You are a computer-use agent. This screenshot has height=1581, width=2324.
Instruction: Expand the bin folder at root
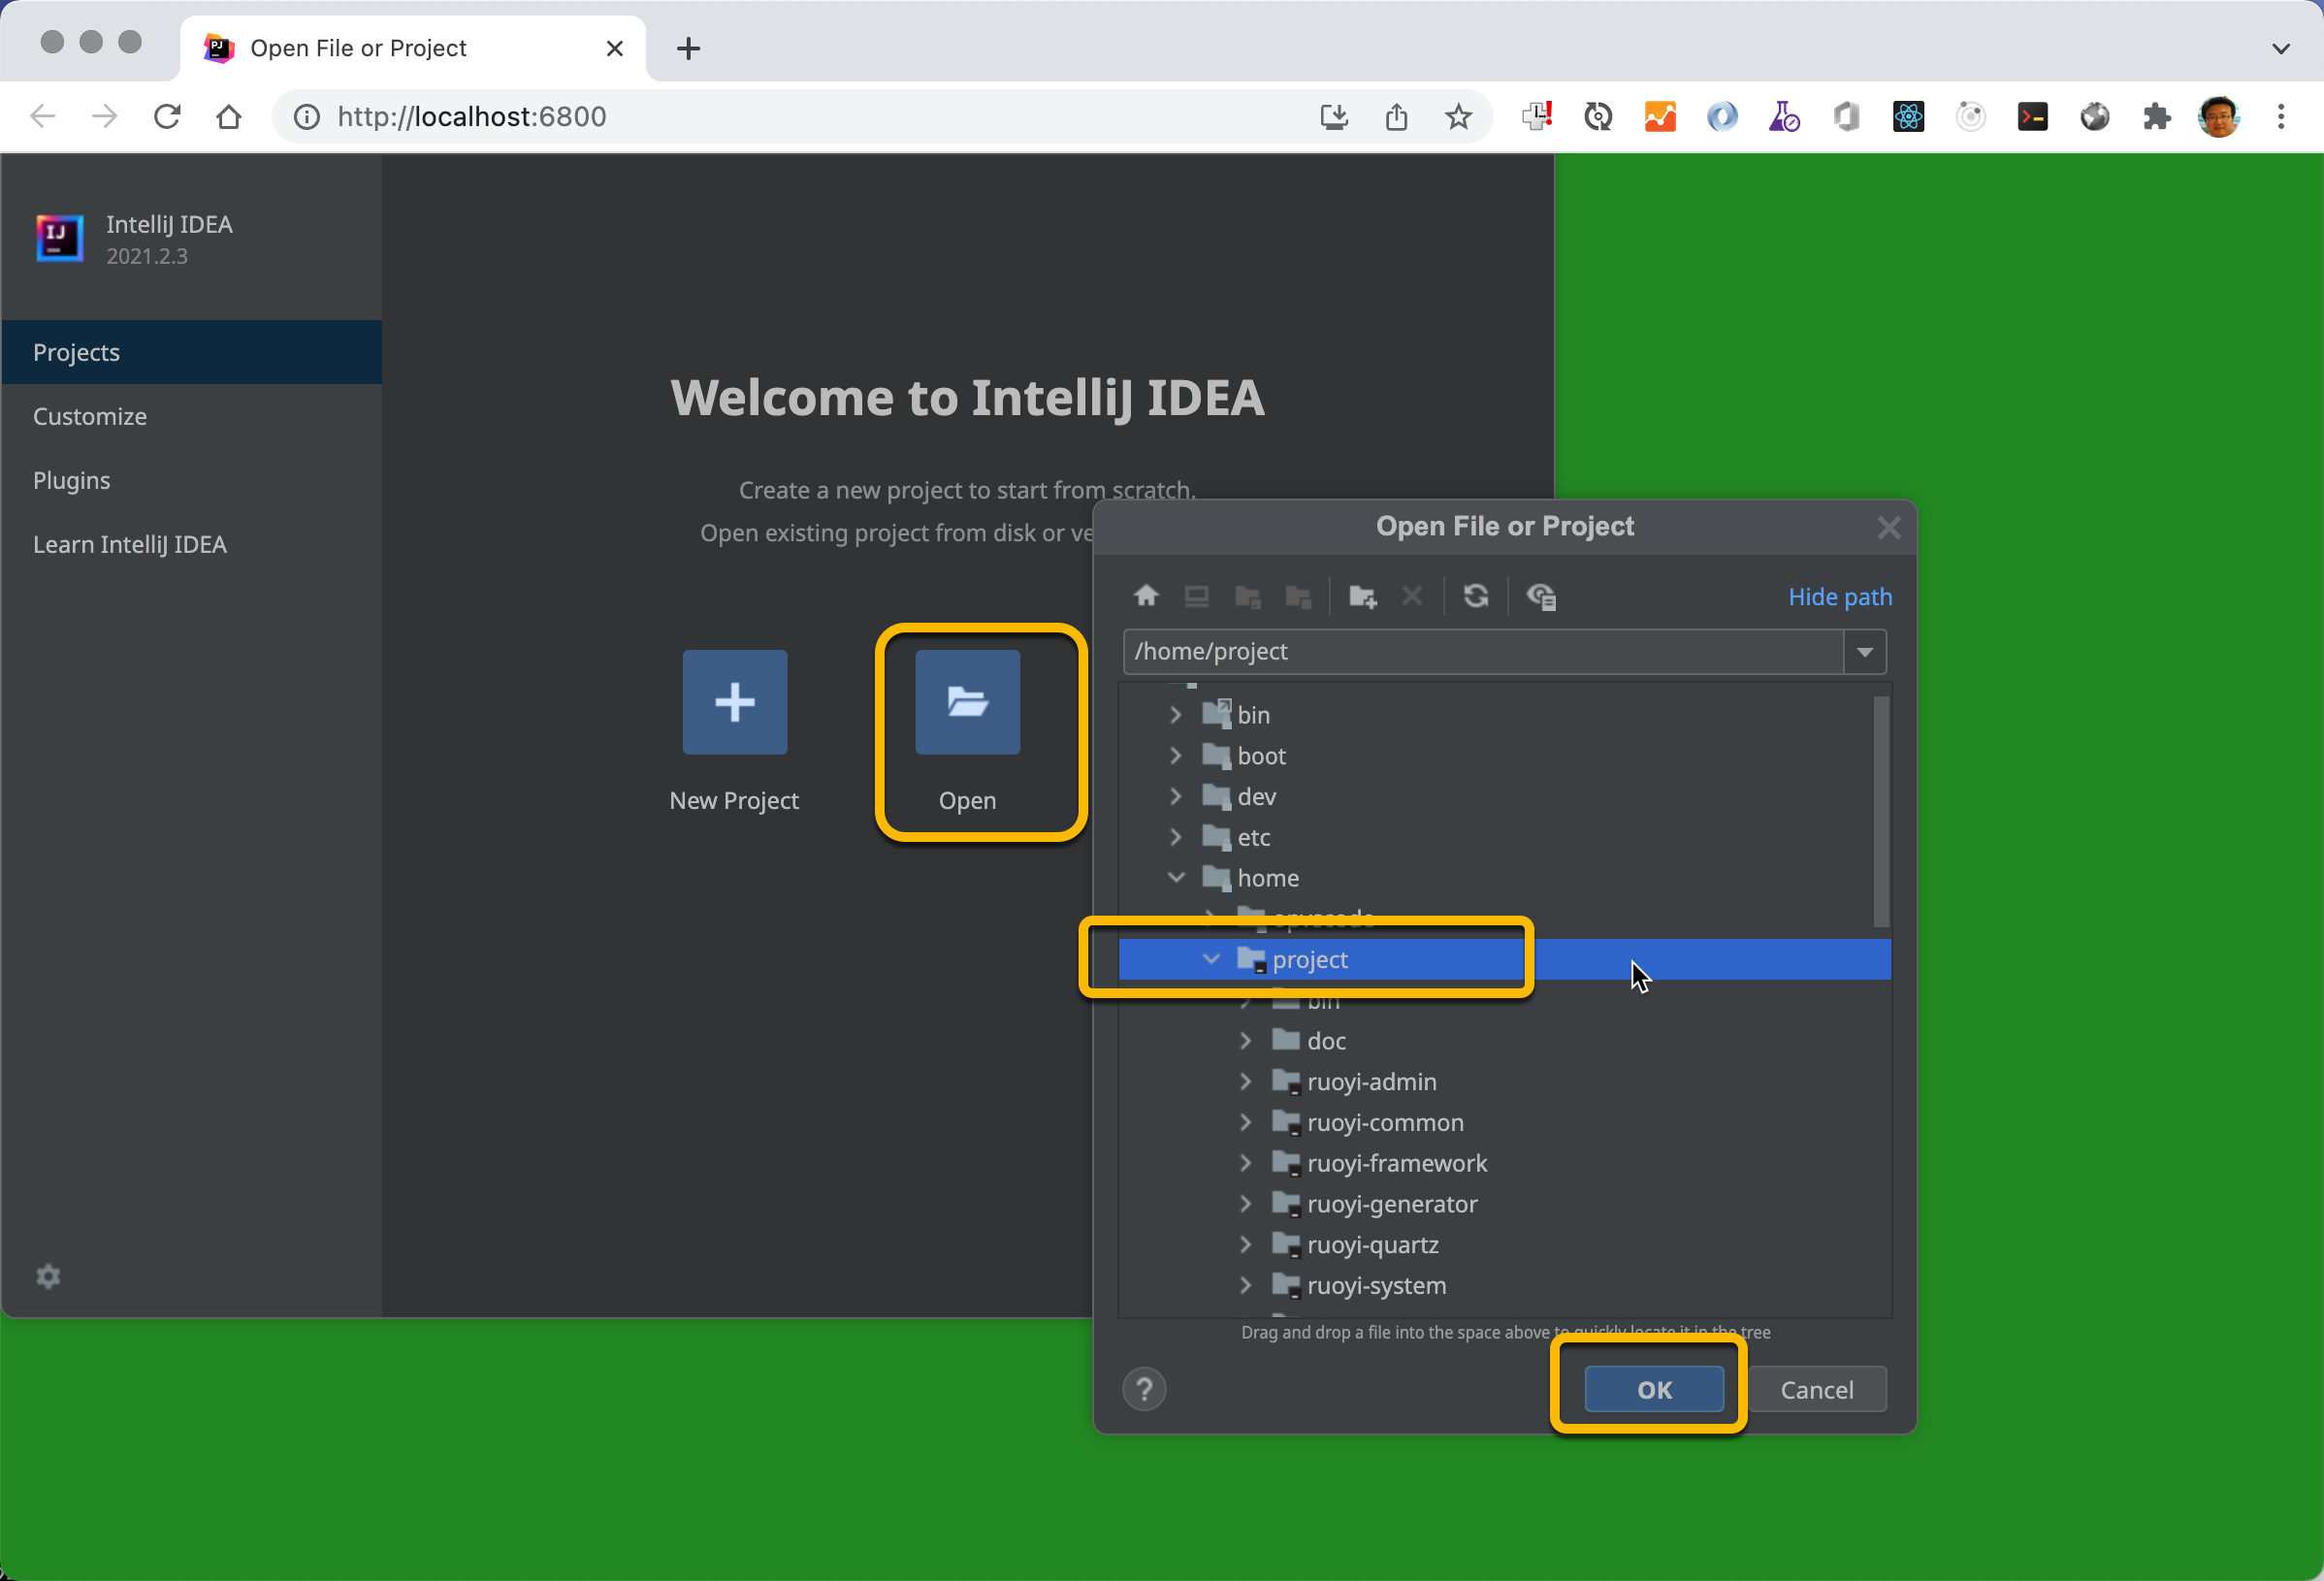[1176, 714]
